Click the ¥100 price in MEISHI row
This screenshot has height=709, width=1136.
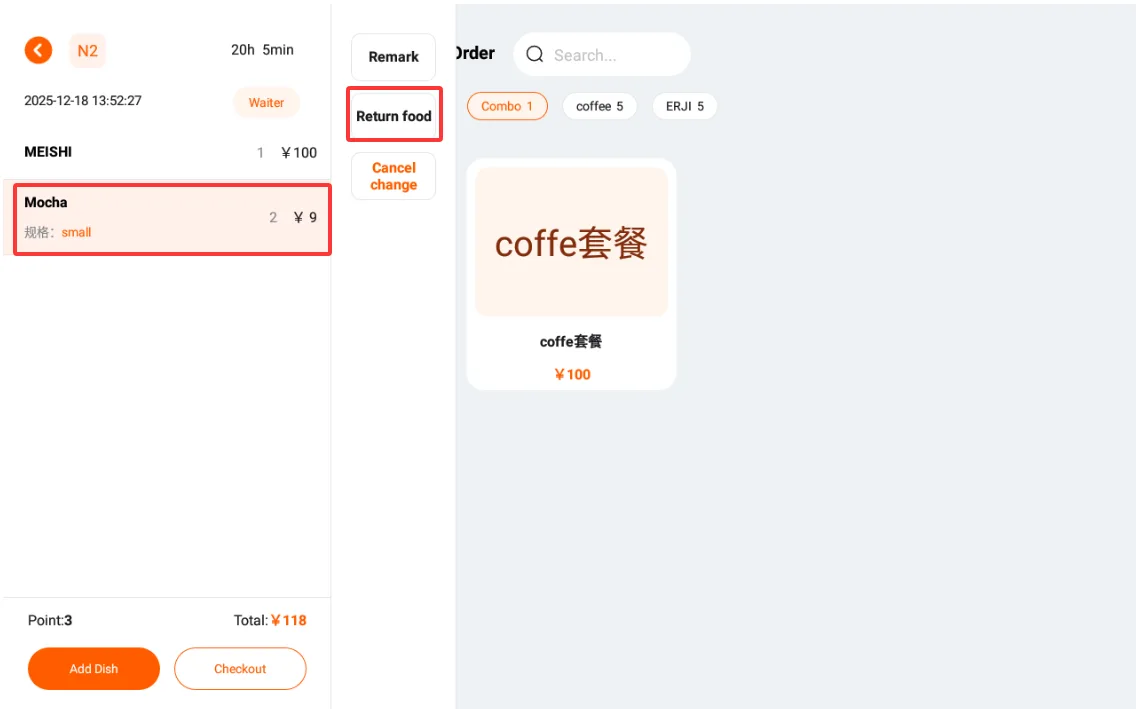coord(299,153)
